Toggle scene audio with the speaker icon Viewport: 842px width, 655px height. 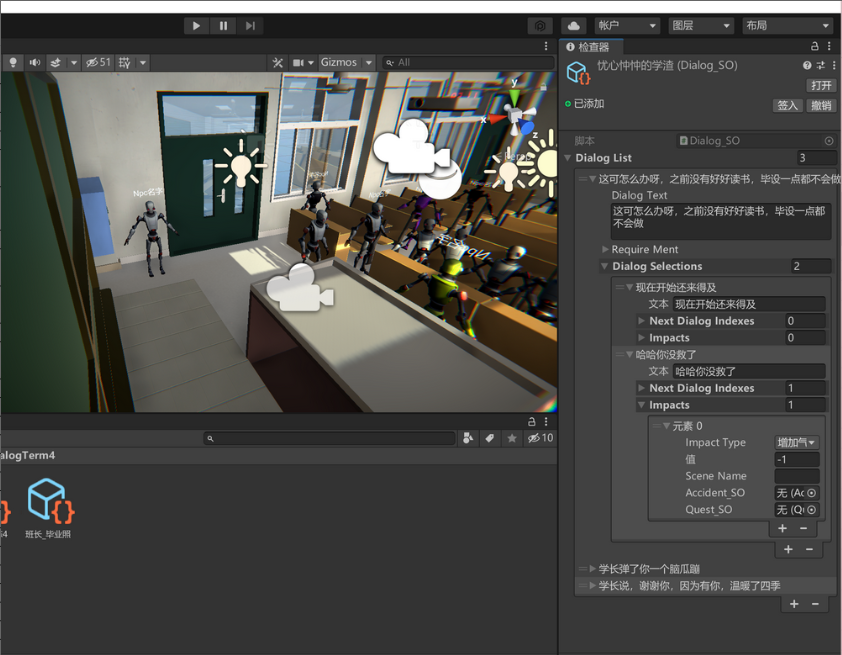[x=35, y=62]
